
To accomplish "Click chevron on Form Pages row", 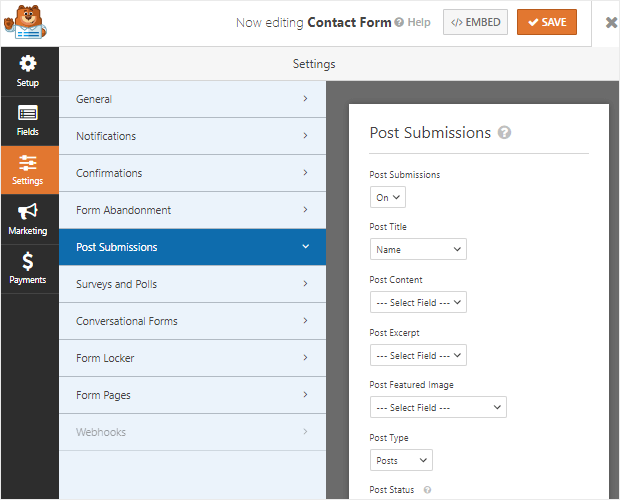I will coord(305,394).
